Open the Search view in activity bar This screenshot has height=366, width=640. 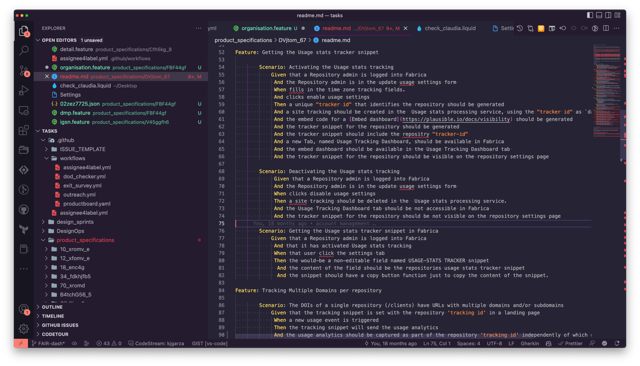click(x=24, y=51)
